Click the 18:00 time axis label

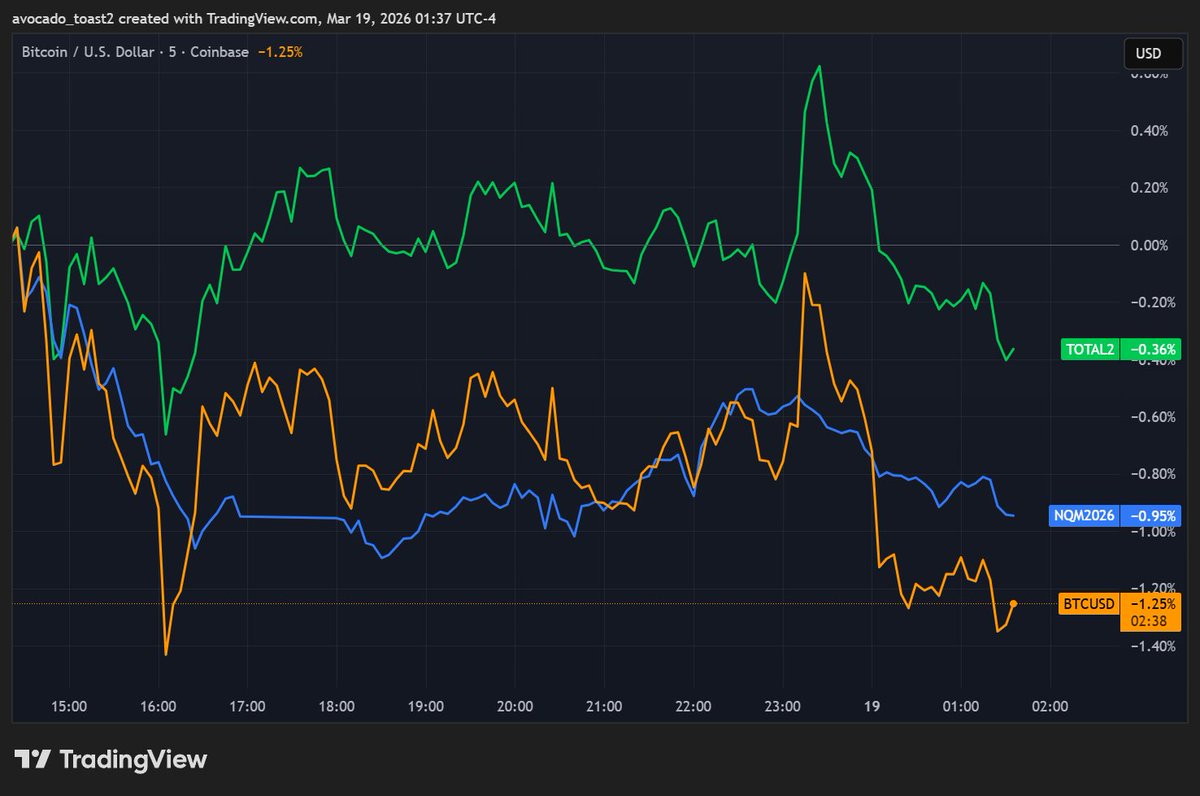point(337,706)
